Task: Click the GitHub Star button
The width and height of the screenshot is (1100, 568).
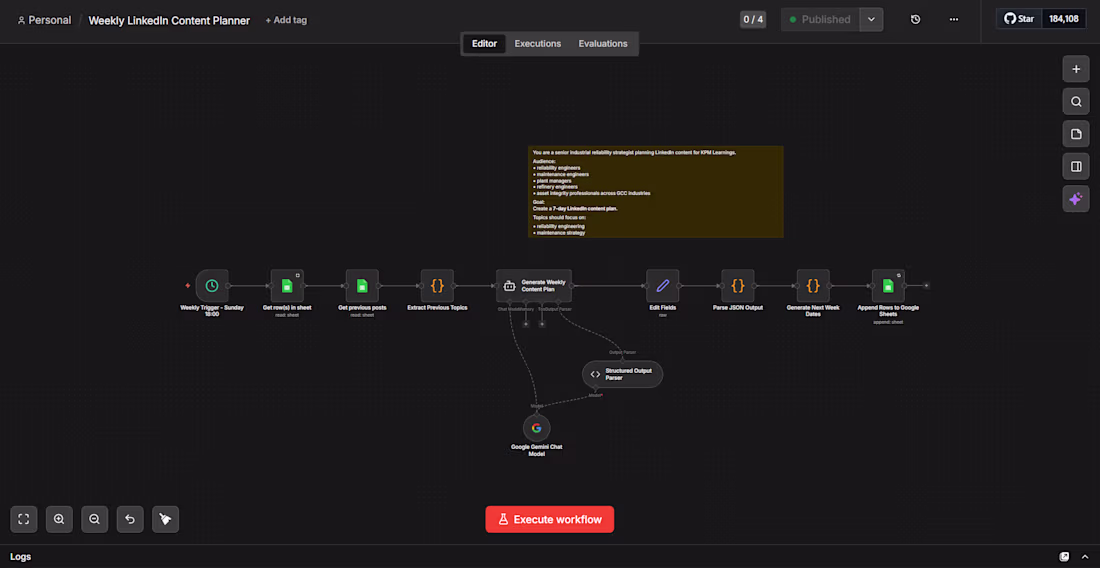Action: pos(1019,19)
